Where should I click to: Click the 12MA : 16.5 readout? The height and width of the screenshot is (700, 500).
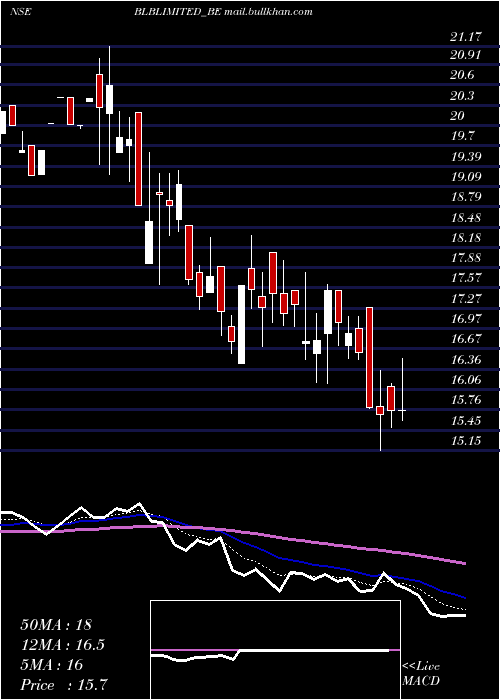pos(63,645)
